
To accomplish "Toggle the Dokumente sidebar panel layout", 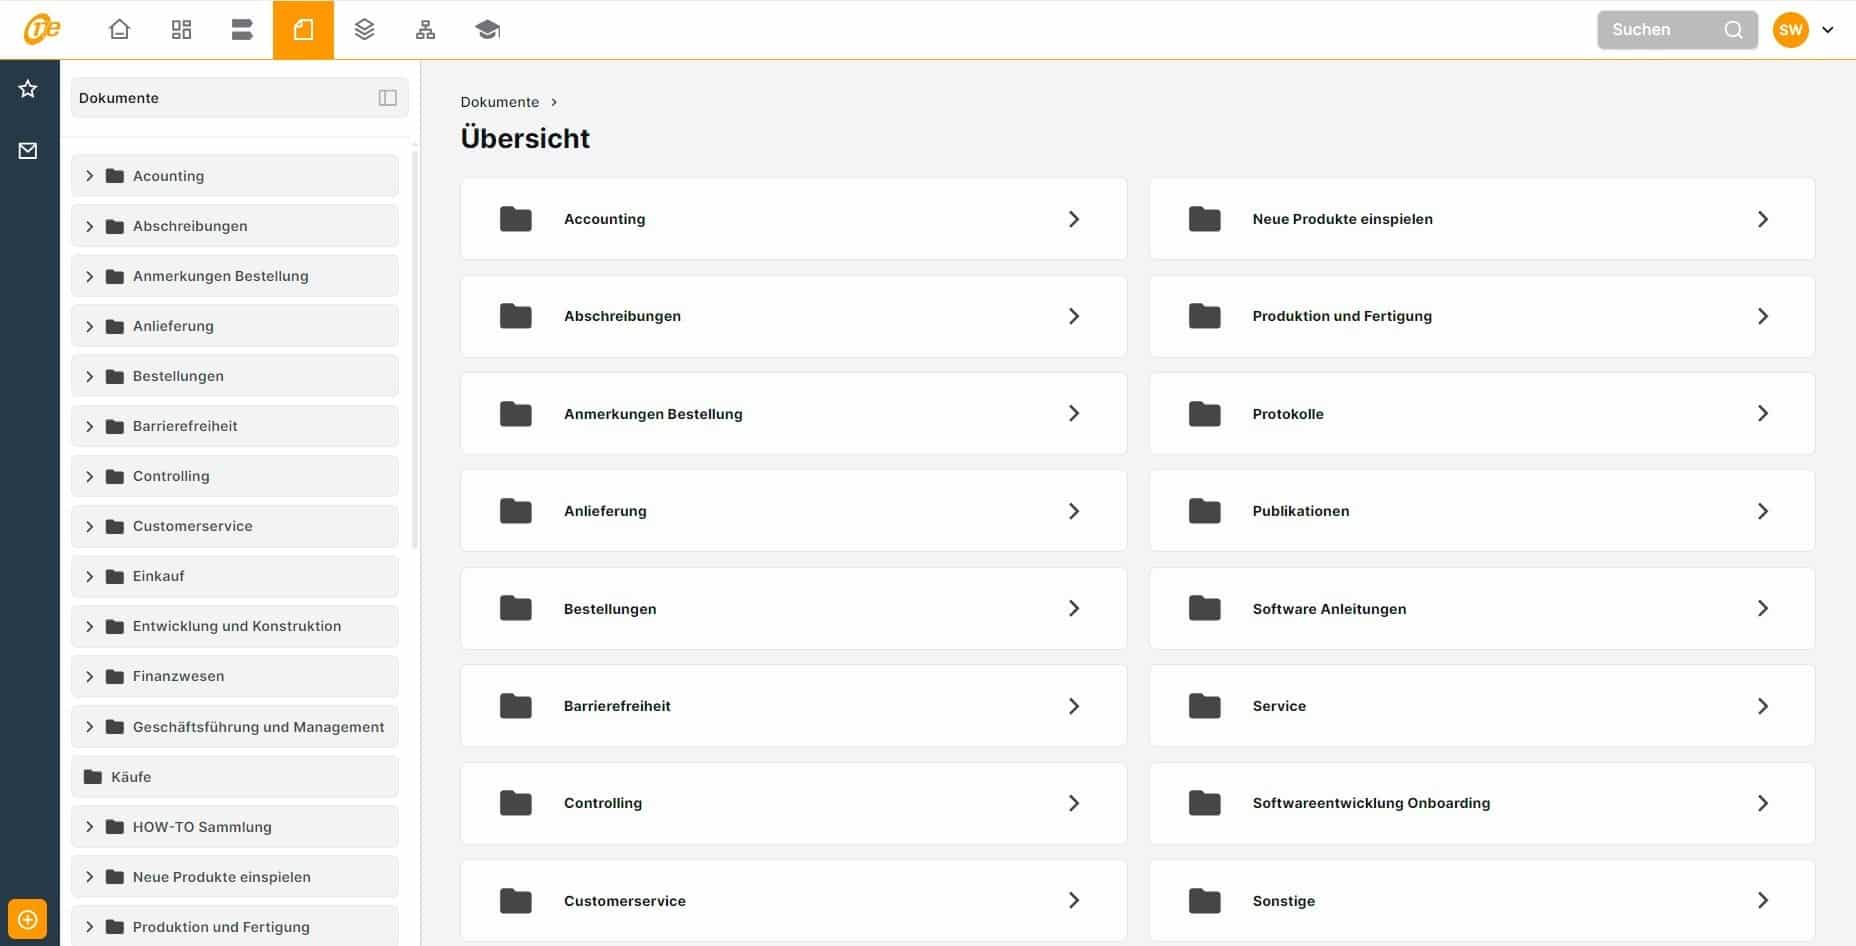I will coord(387,98).
